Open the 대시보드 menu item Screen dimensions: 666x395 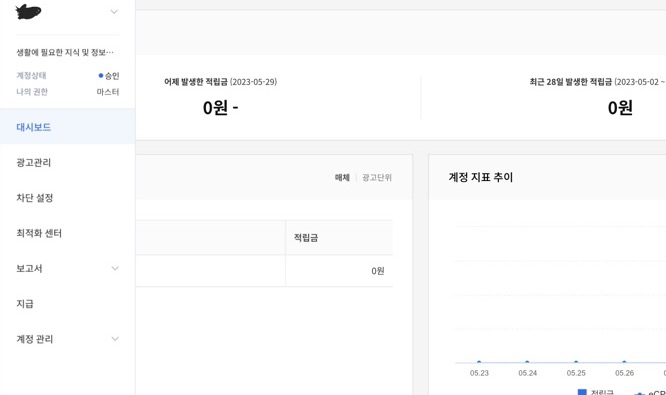coord(68,127)
